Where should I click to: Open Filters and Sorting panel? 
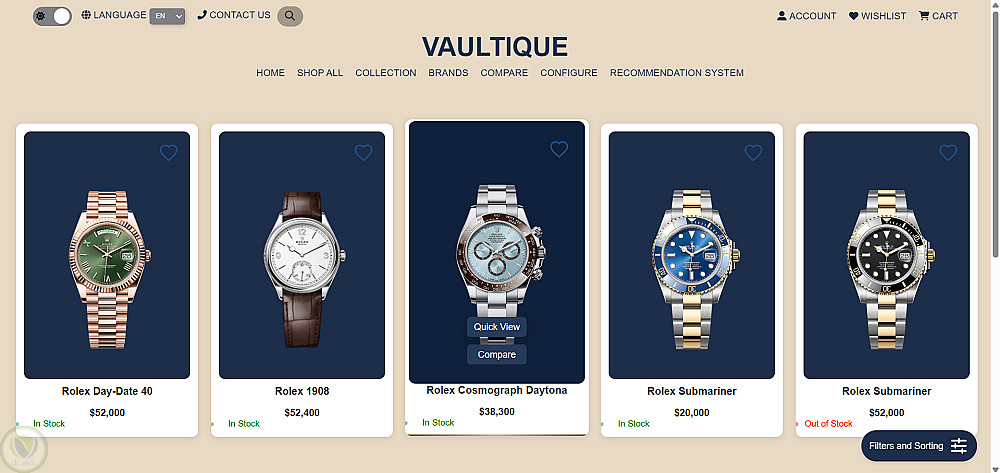918,446
